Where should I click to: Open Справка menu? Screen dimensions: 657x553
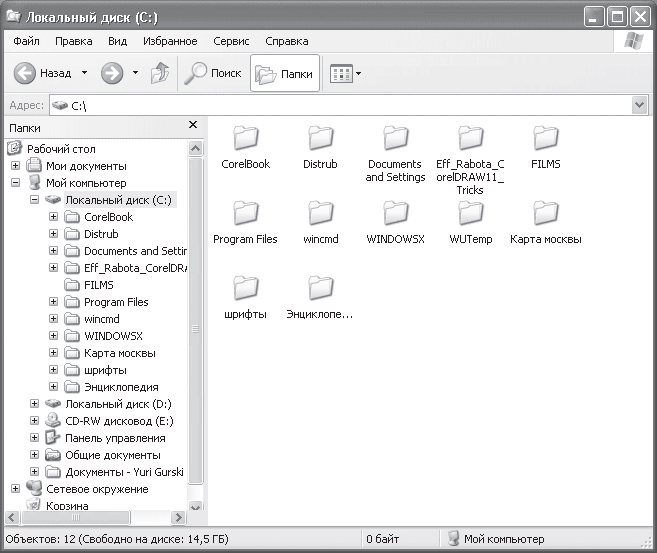click(x=287, y=41)
